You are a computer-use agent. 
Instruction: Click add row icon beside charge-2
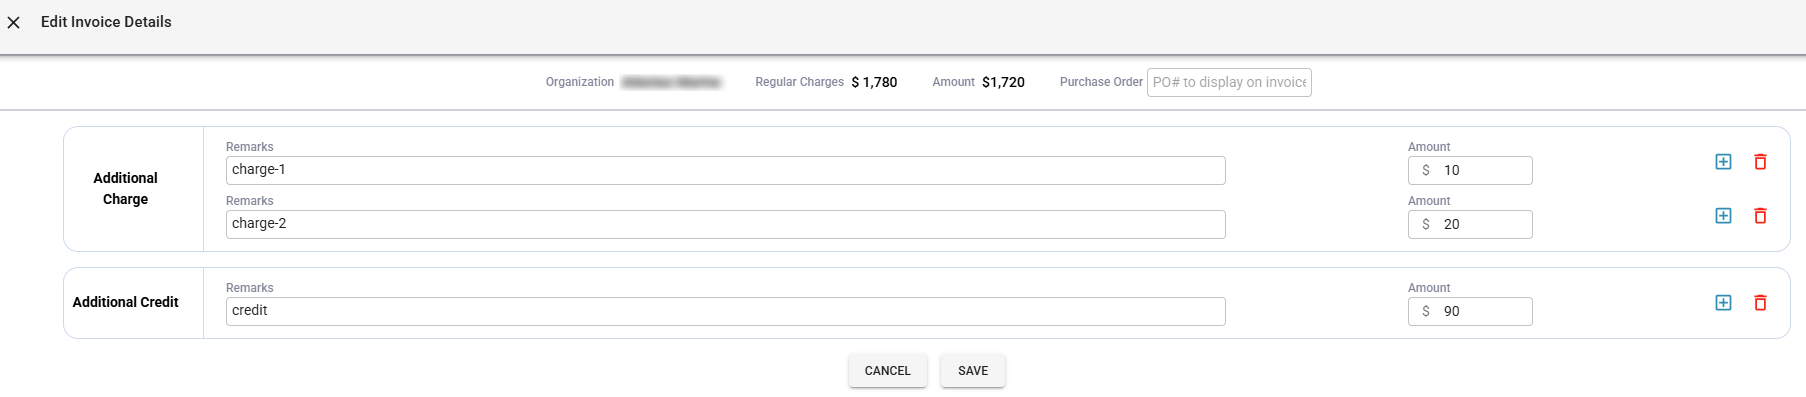(x=1723, y=216)
